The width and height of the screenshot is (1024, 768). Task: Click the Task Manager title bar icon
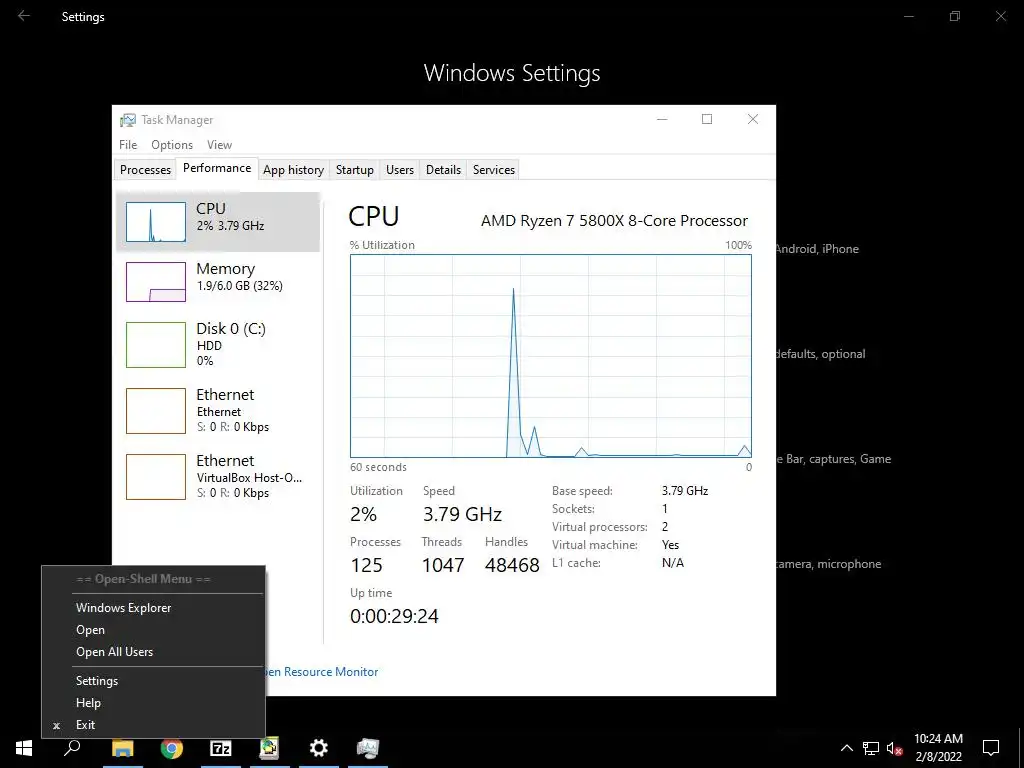127,120
